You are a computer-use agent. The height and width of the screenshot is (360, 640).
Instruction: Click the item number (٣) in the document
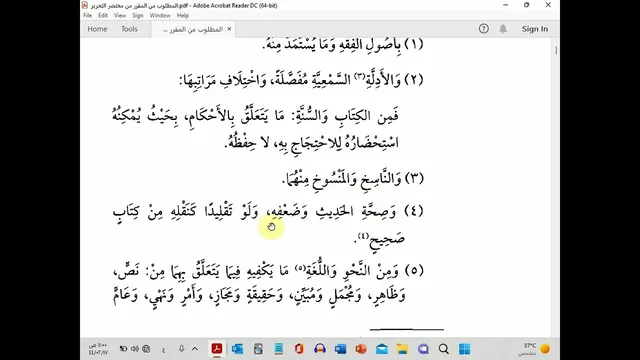tap(414, 178)
